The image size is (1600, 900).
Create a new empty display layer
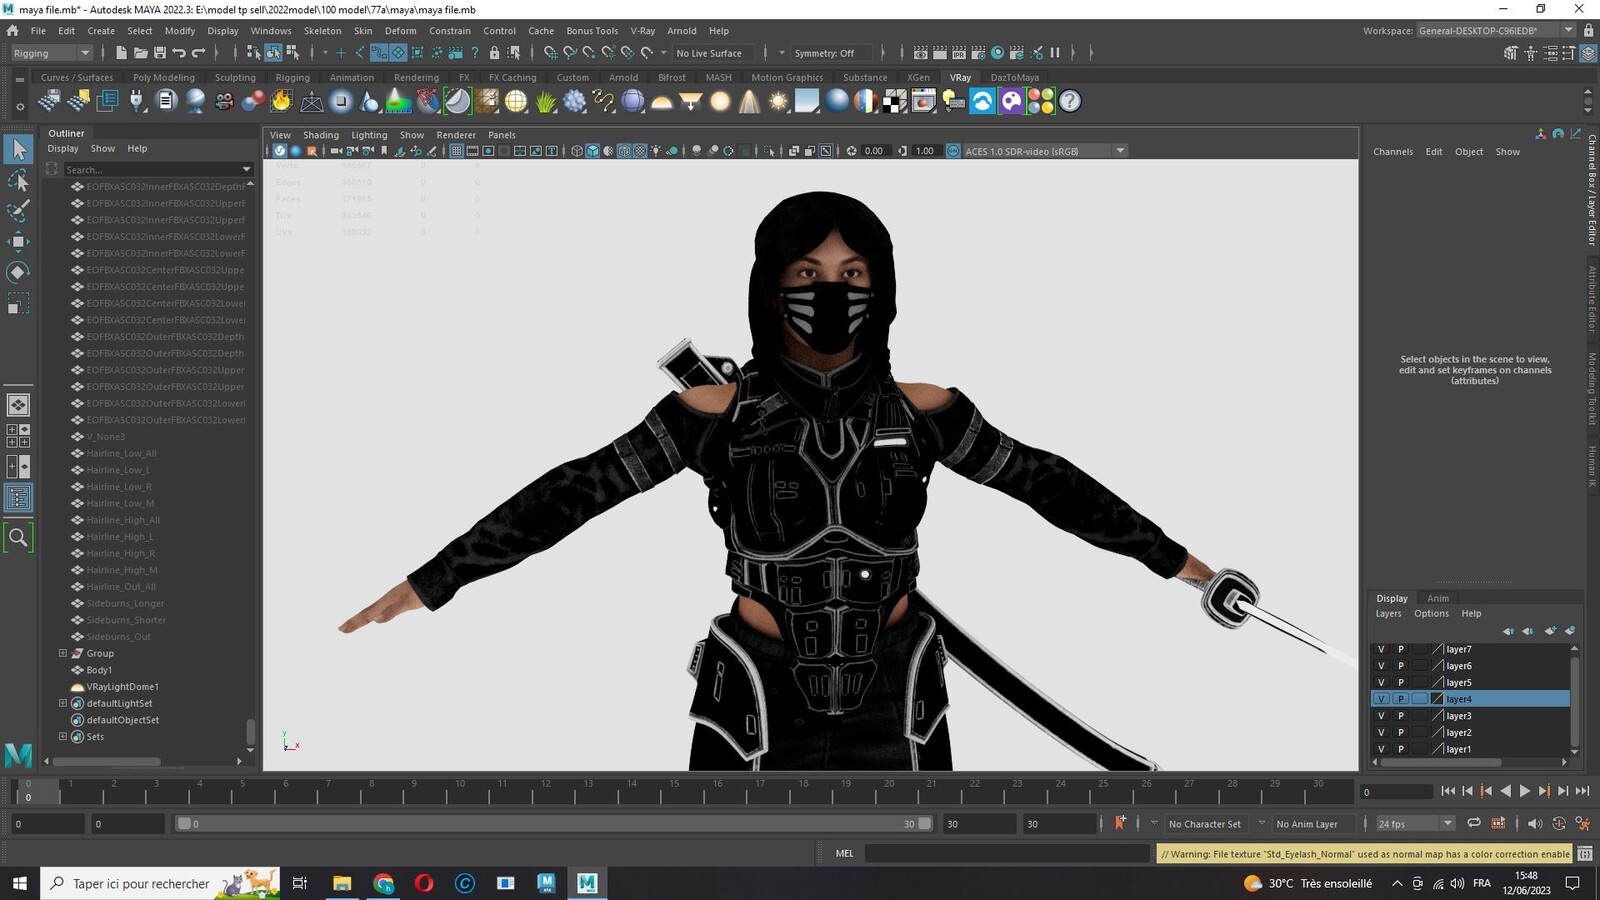point(1550,631)
